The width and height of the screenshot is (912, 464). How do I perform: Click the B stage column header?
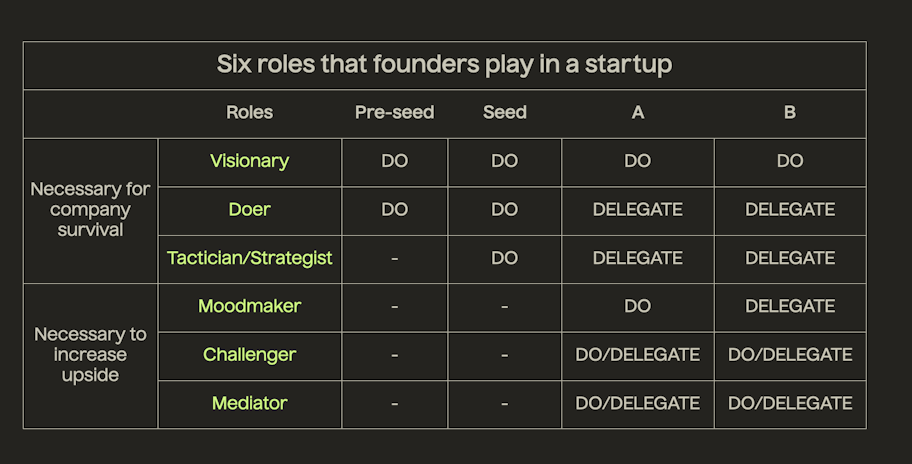pyautogui.click(x=790, y=112)
